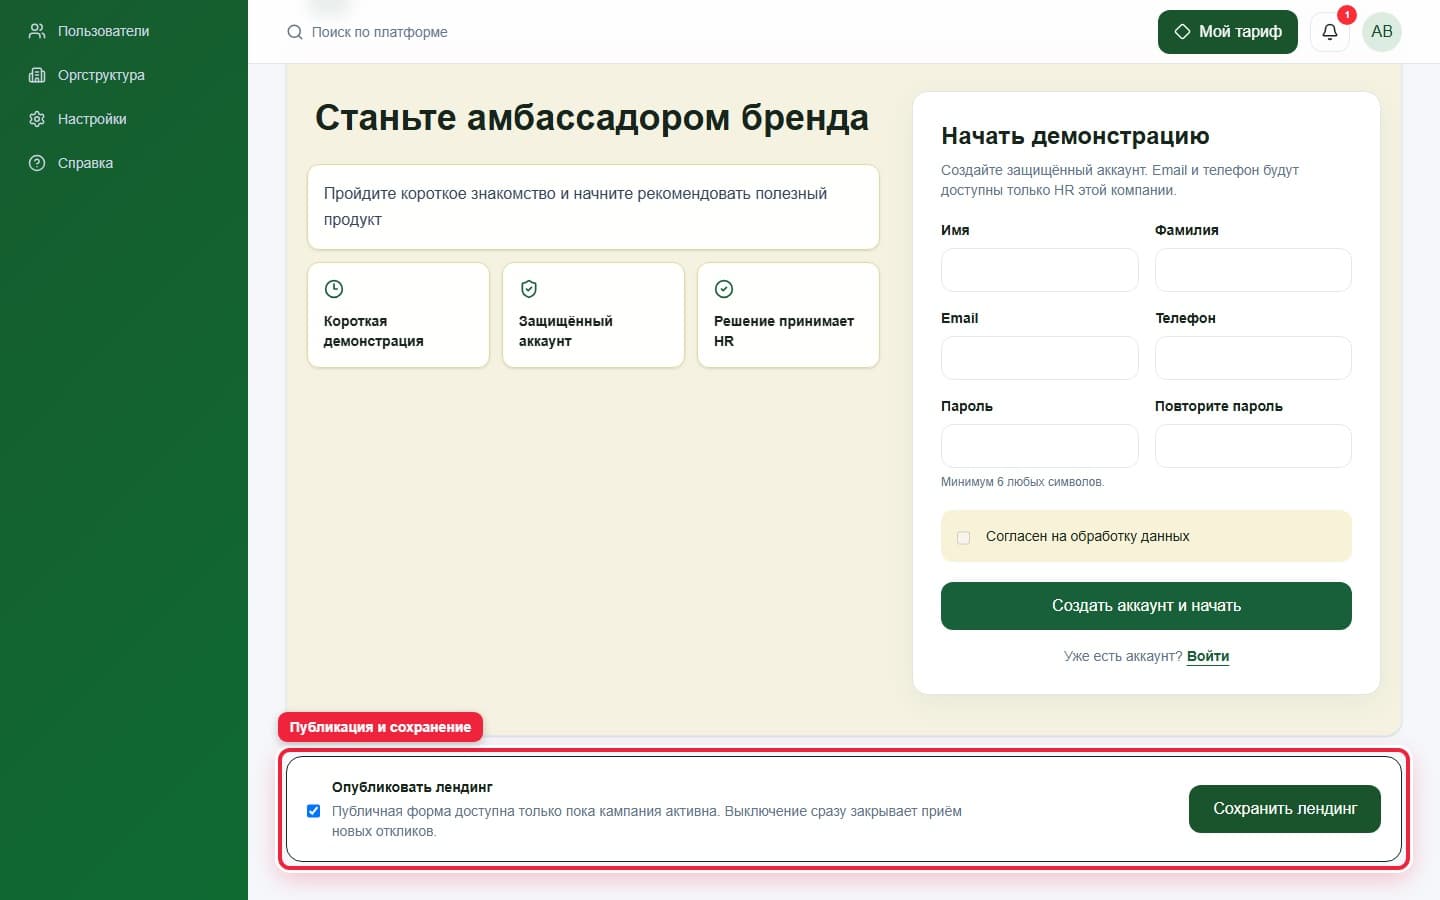Screen dimensions: 1440x900
Task: Click the shield icon on Защищённый аккаунт card
Action: pos(529,289)
